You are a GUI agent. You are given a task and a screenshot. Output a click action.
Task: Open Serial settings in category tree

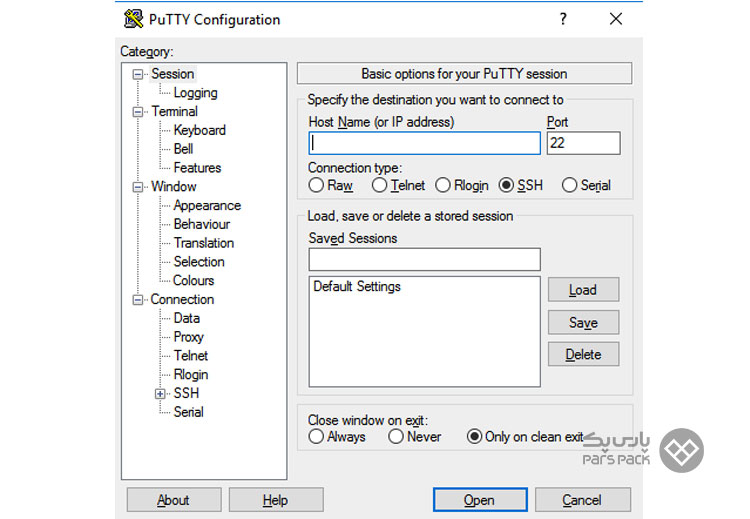point(188,412)
